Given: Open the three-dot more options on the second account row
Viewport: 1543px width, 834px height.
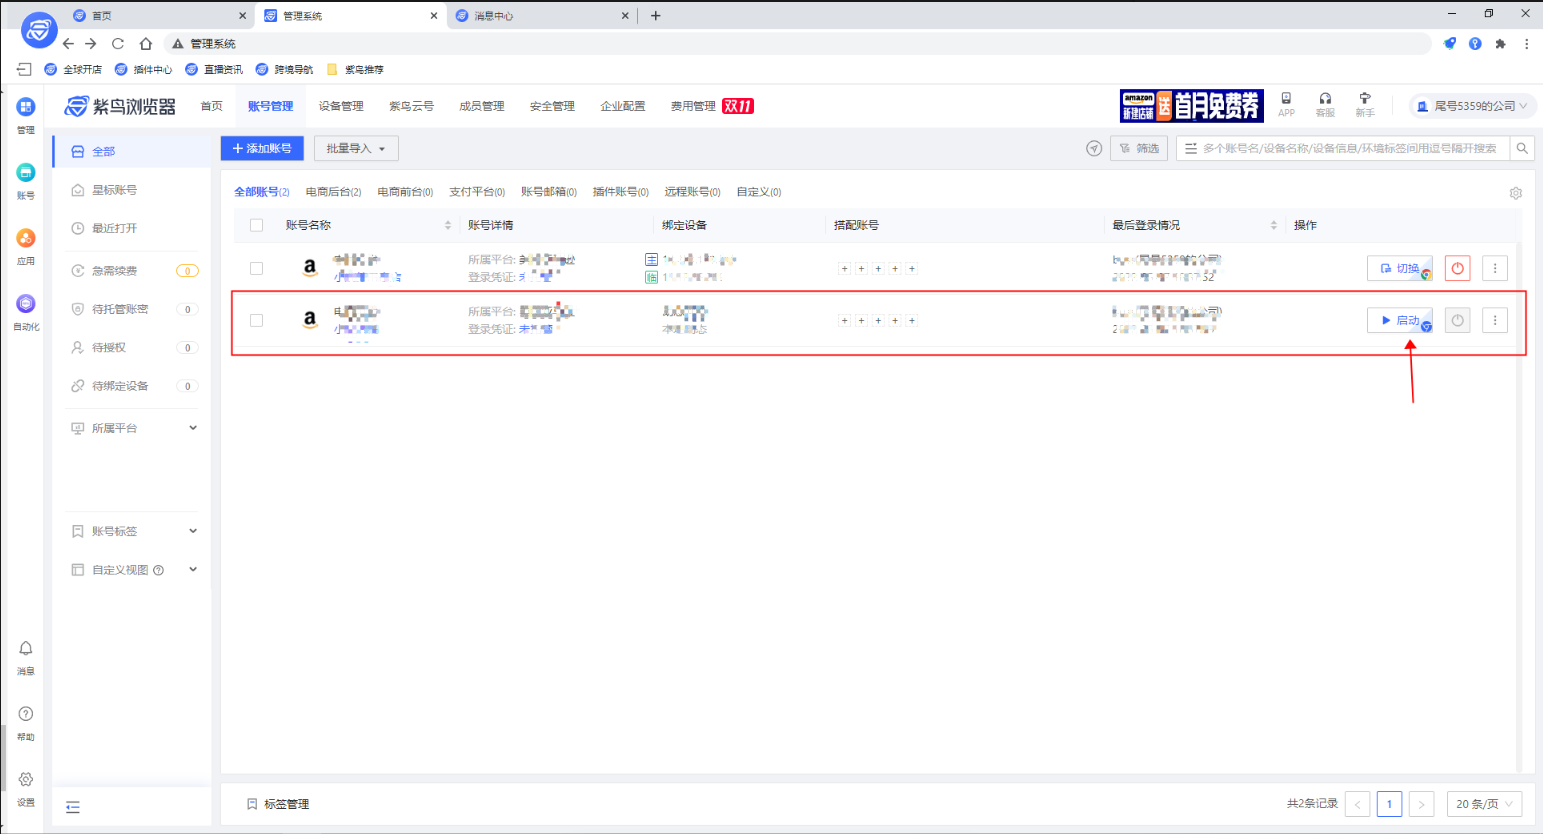Looking at the screenshot, I should 1494,320.
